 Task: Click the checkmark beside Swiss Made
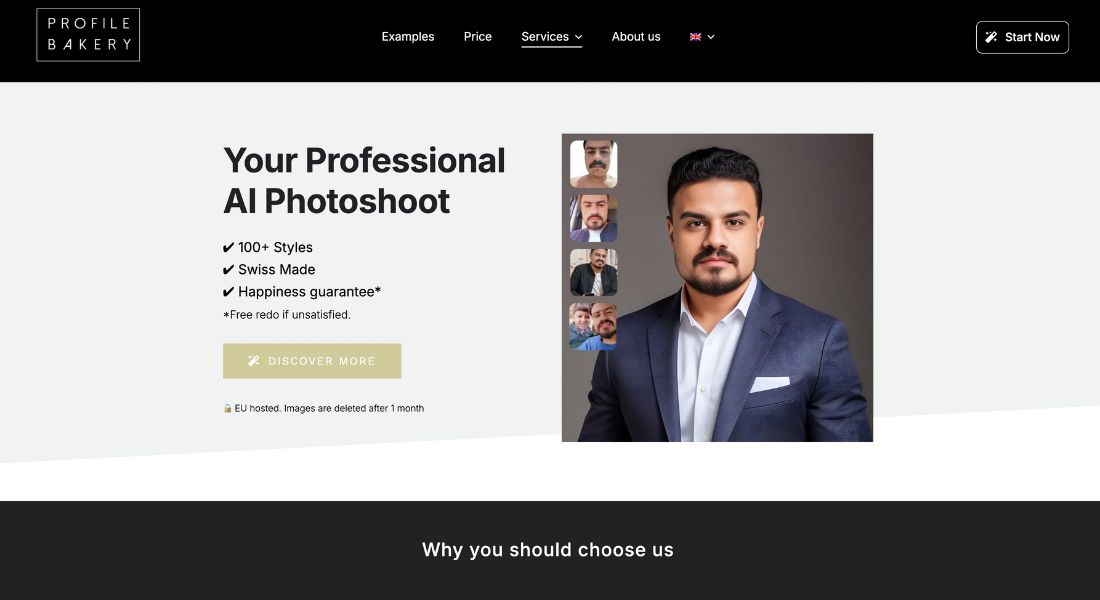point(228,270)
